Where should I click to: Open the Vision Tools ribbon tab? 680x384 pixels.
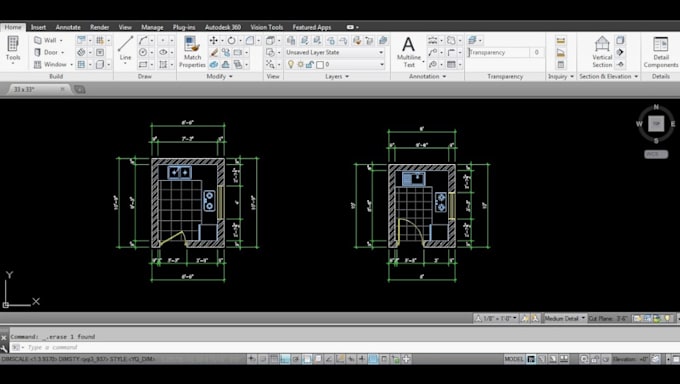point(266,27)
